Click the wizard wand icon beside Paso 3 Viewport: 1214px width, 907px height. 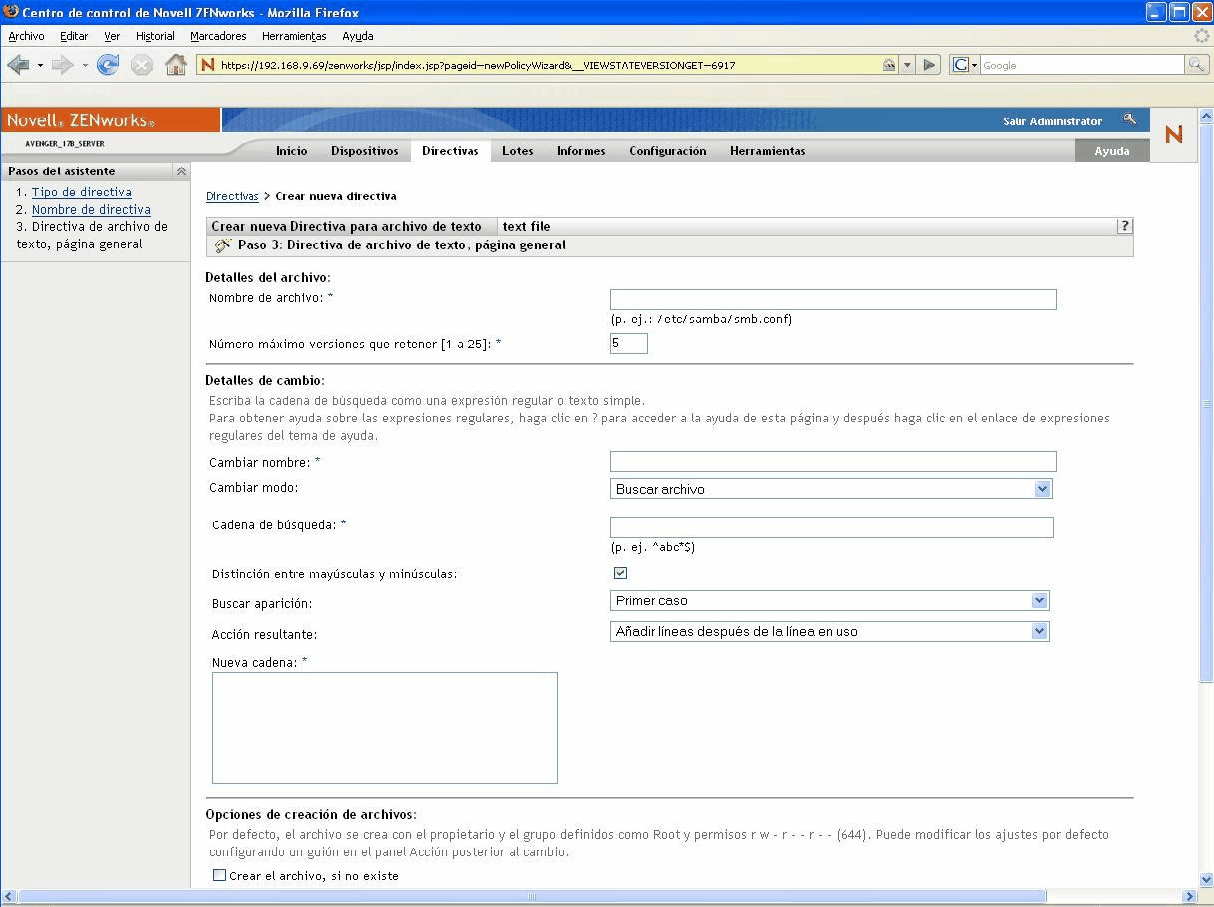point(223,245)
